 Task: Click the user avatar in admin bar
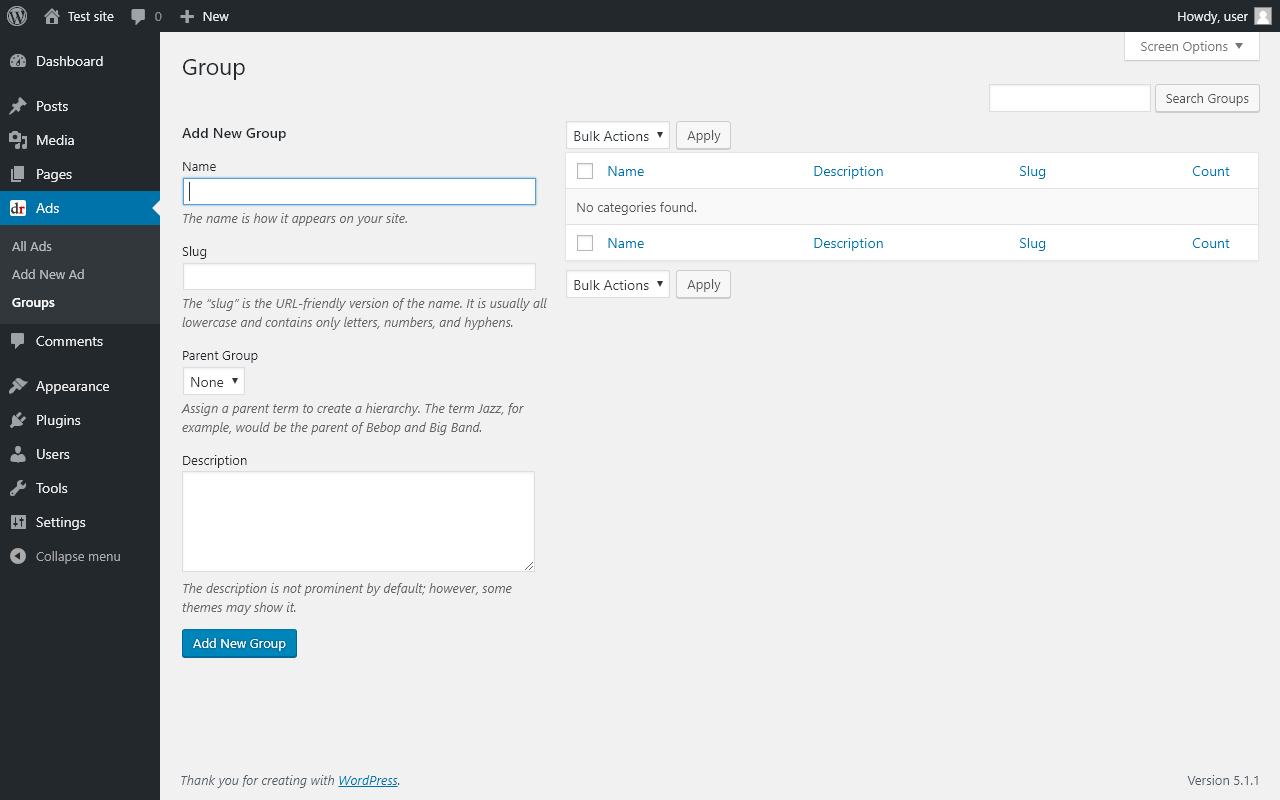tap(1263, 16)
